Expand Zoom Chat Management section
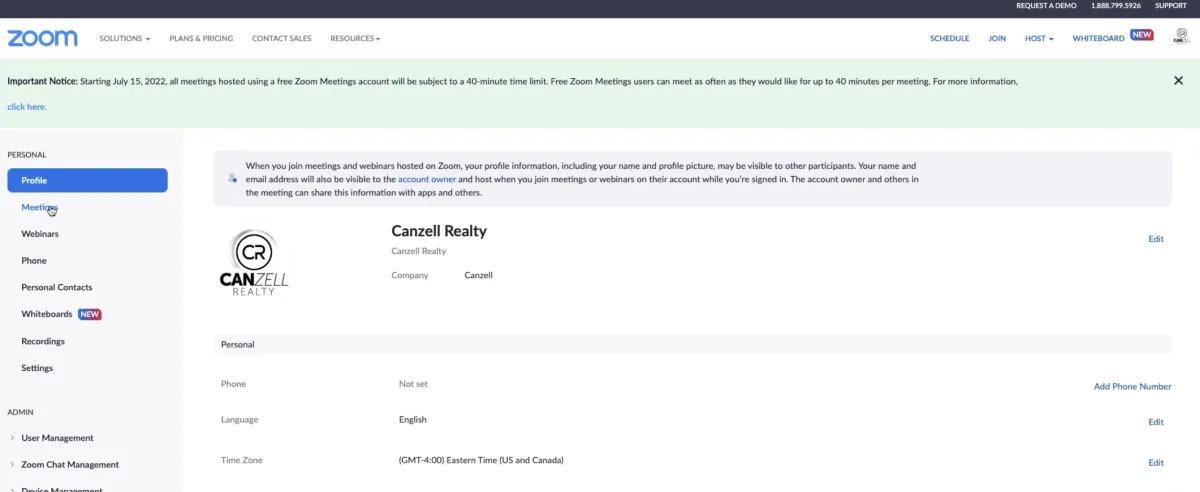 click(70, 465)
